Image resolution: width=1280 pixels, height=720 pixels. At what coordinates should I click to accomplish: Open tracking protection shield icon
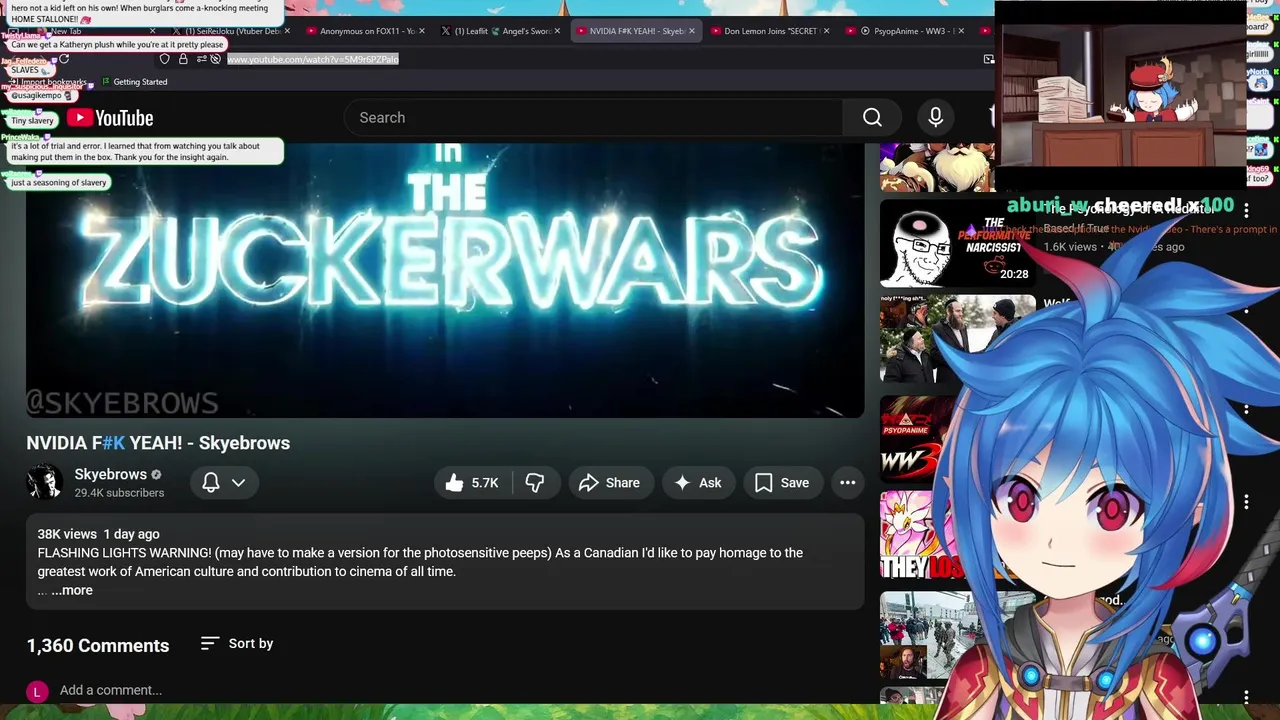(165, 59)
